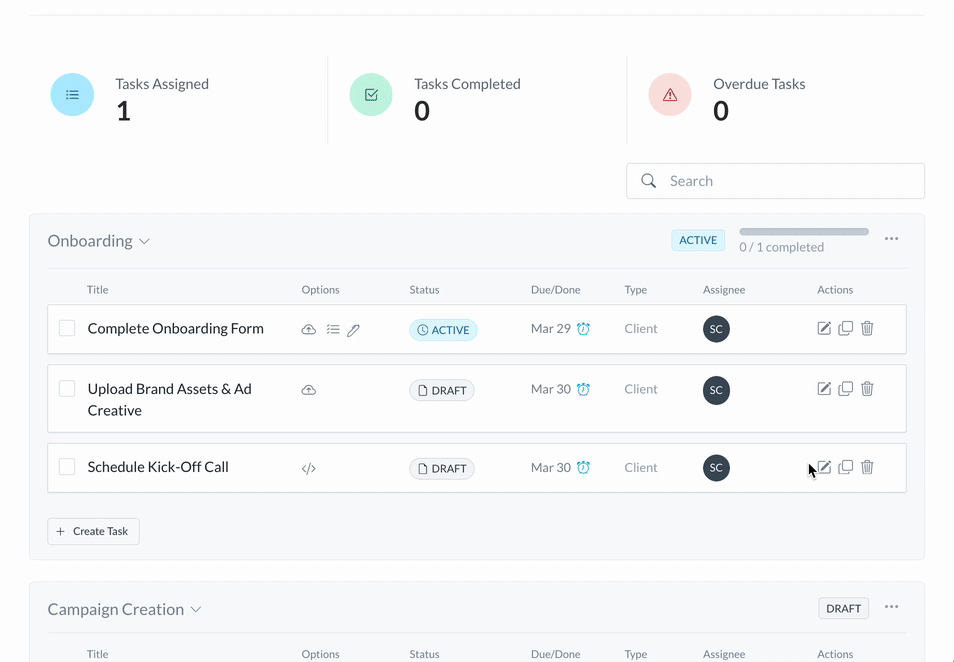
Task: Delete the Upload Brand Assets task
Action: [867, 389]
